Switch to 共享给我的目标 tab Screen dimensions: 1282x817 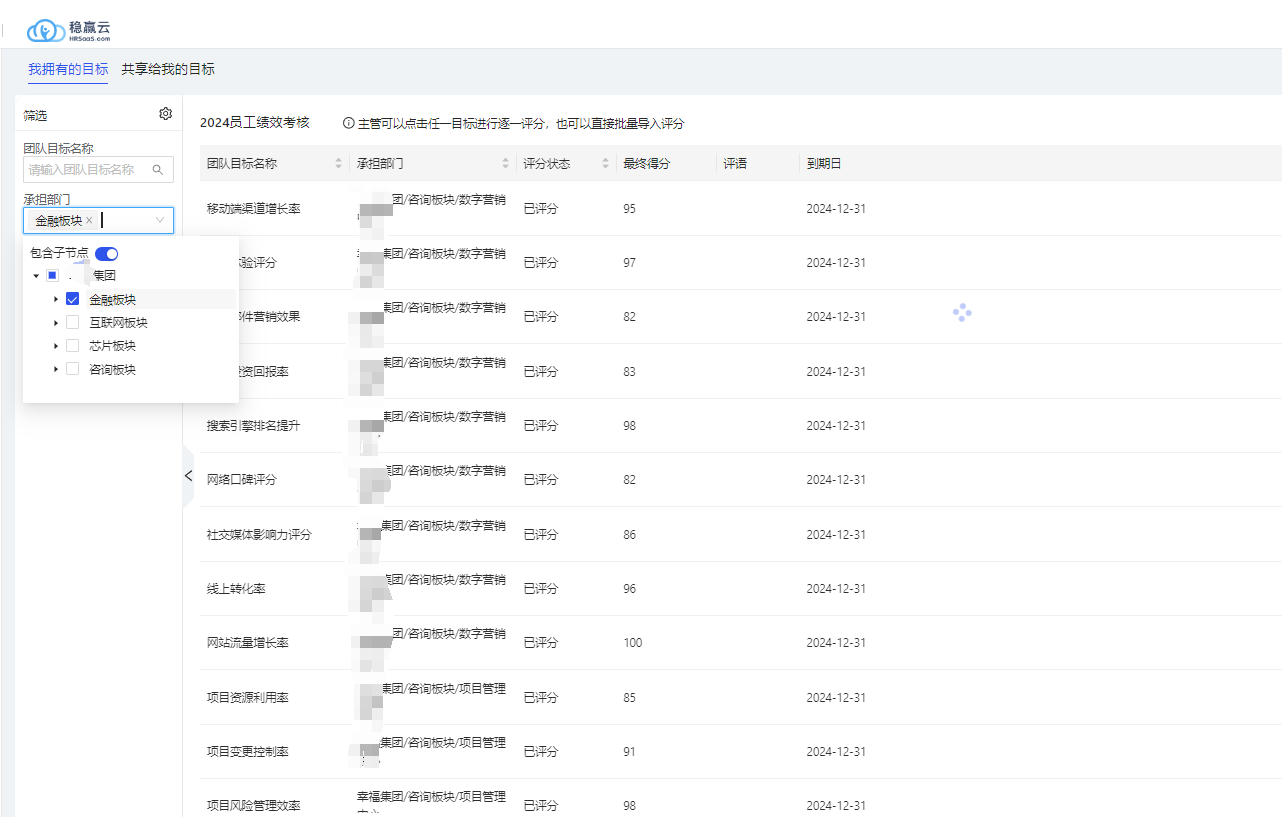pyautogui.click(x=168, y=70)
